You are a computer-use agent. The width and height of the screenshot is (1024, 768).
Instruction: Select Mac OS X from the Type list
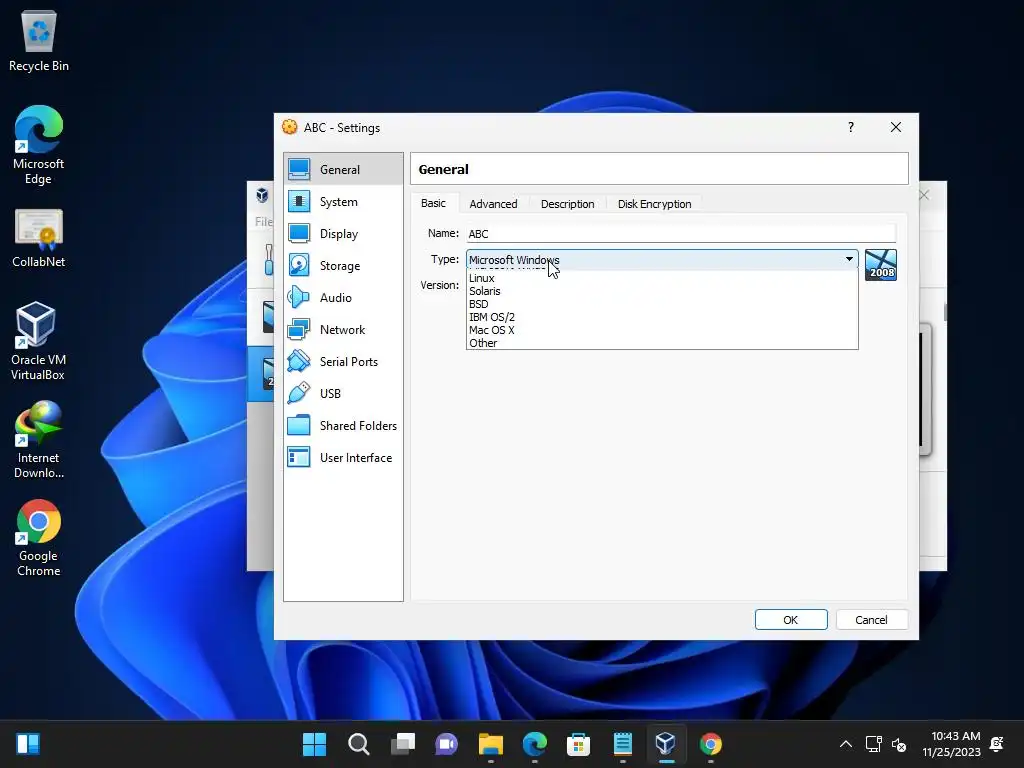click(662, 330)
